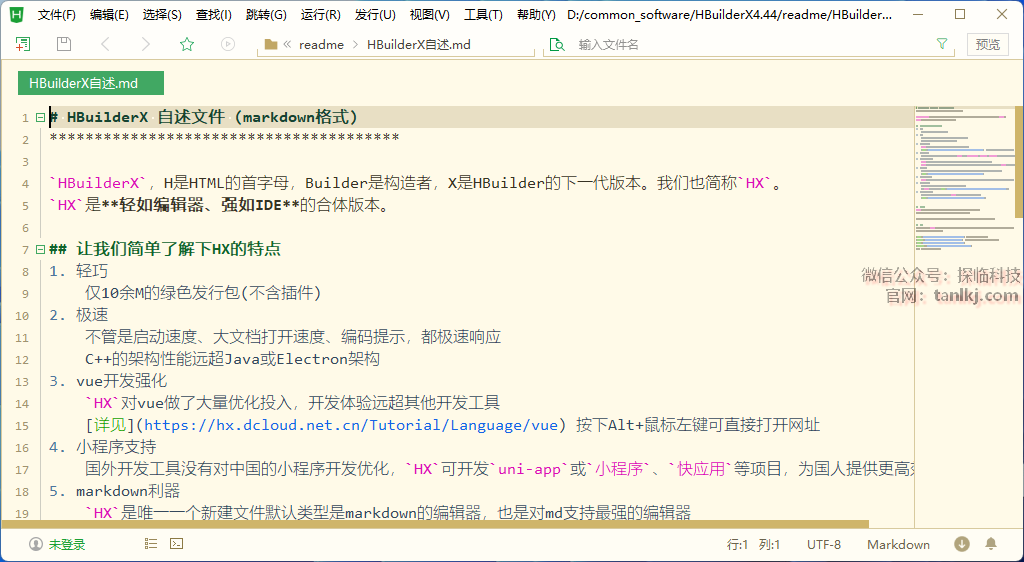Click the 预览 preview button
Image resolution: width=1024 pixels, height=562 pixels.
987,44
